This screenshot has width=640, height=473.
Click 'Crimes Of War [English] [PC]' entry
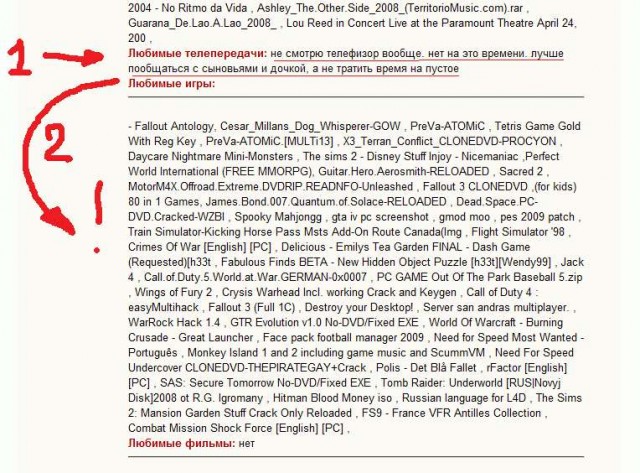pos(200,247)
